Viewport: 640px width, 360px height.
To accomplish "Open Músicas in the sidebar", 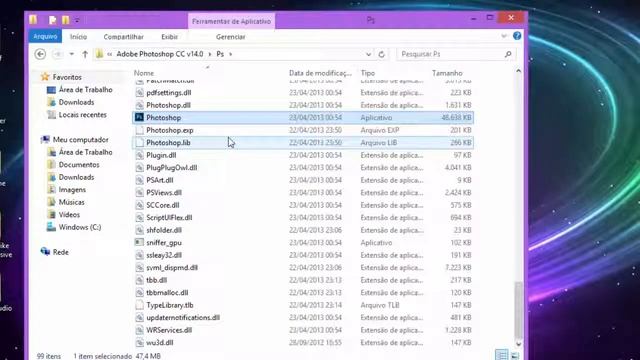I will 71,202.
